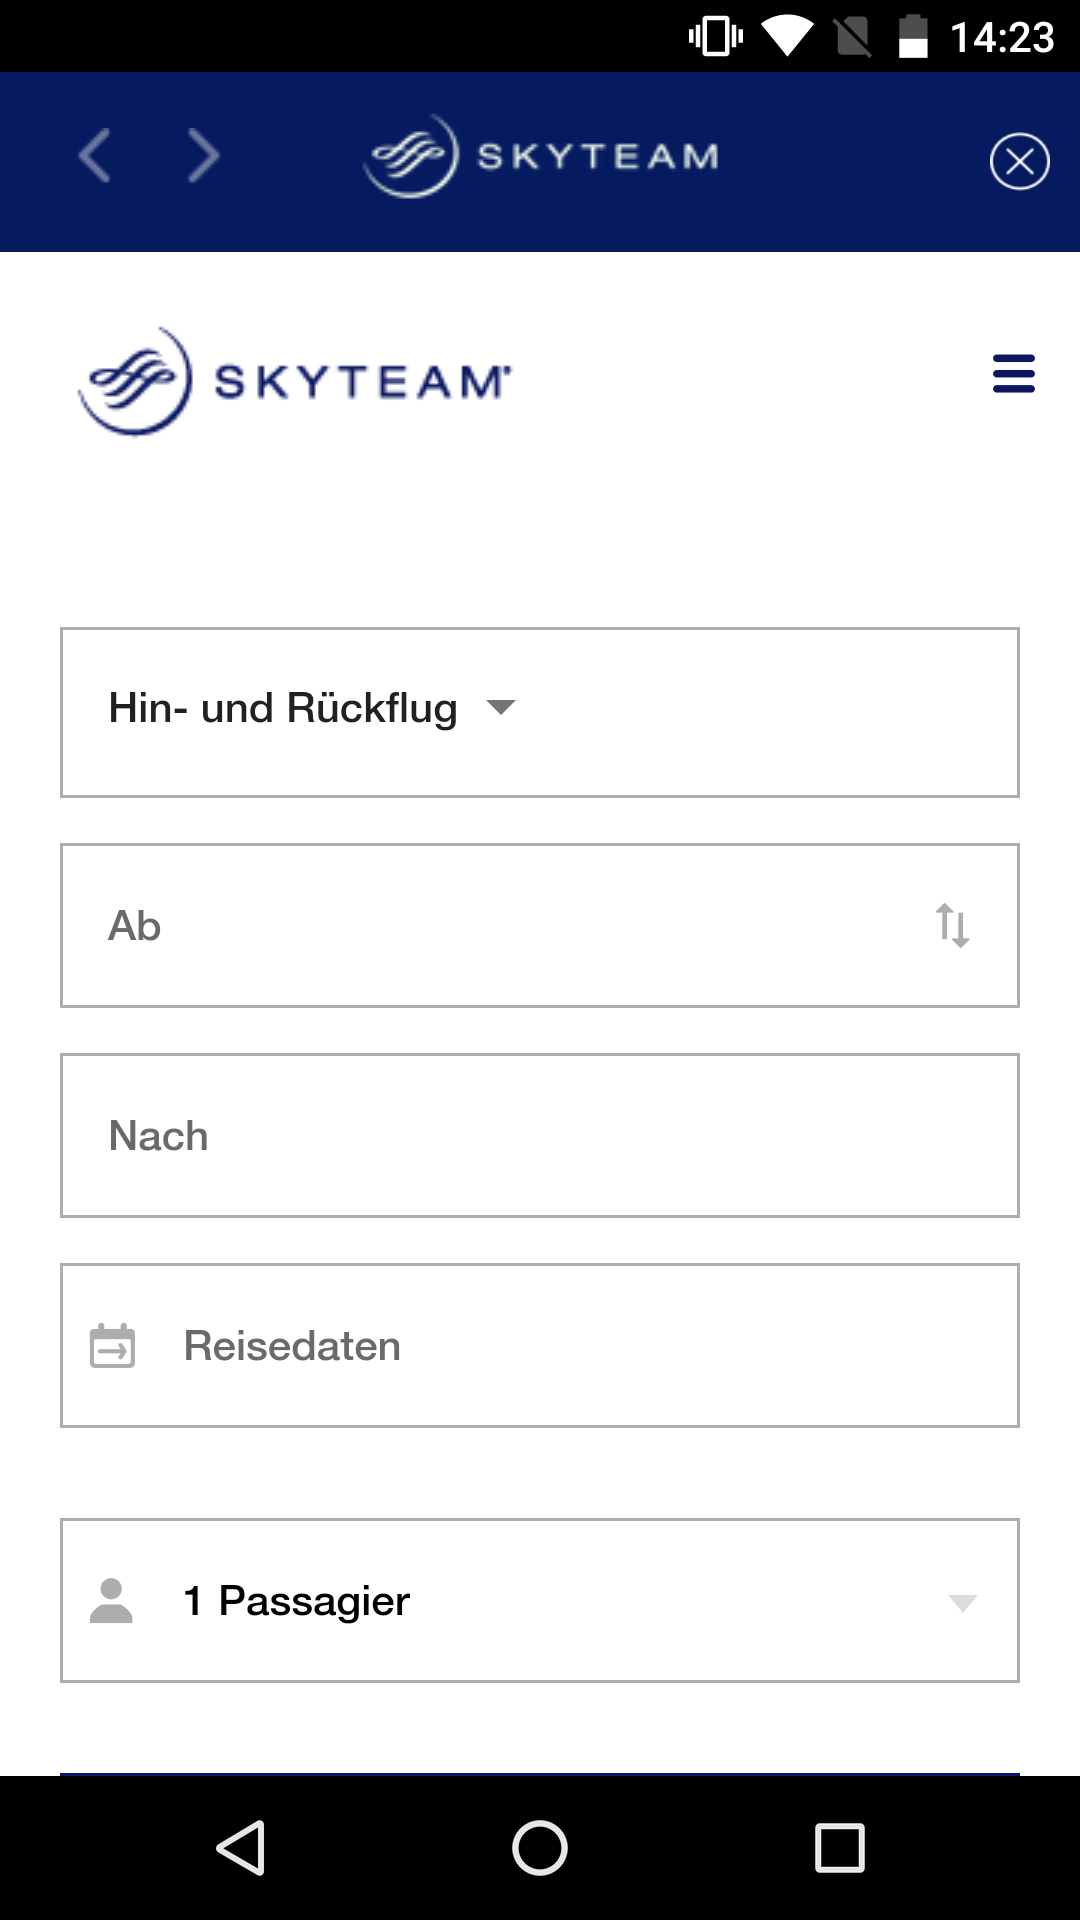Screen dimensions: 1080x1920
Task: Tap the SkyTeam logo in header bar
Action: (x=541, y=156)
